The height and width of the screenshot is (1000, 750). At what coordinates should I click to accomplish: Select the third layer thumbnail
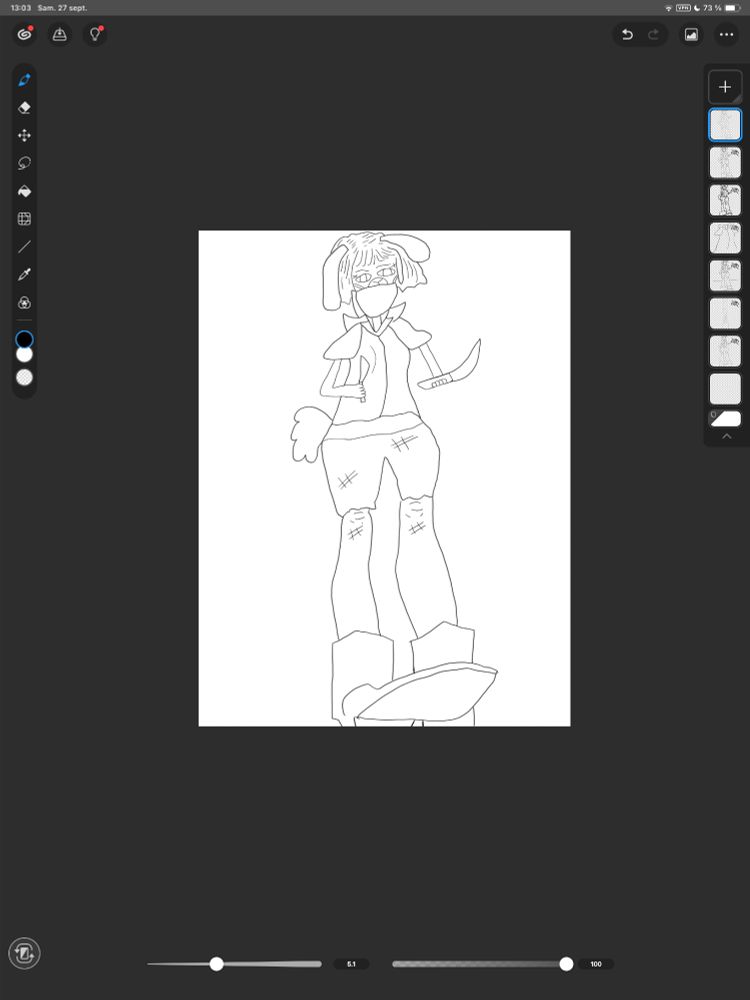725,200
